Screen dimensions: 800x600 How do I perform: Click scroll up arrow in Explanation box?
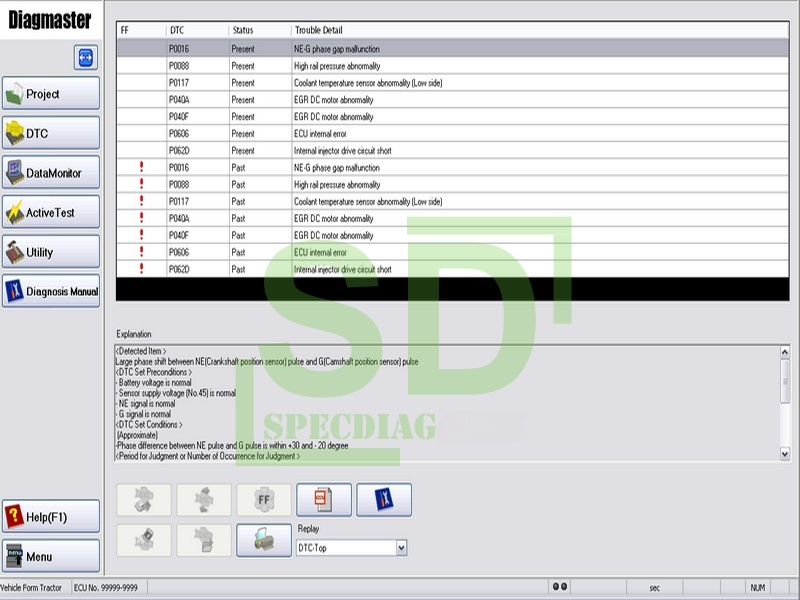coord(785,352)
